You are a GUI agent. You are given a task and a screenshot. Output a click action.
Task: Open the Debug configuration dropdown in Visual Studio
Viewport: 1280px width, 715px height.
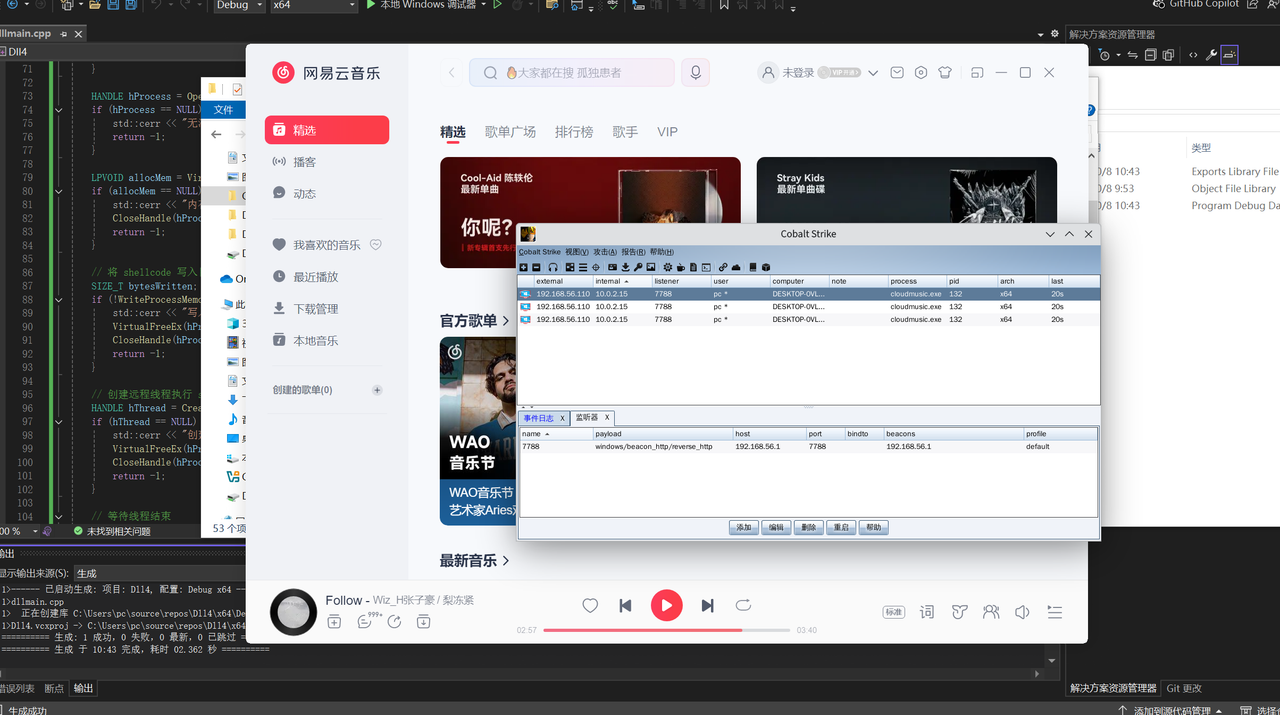point(238,5)
